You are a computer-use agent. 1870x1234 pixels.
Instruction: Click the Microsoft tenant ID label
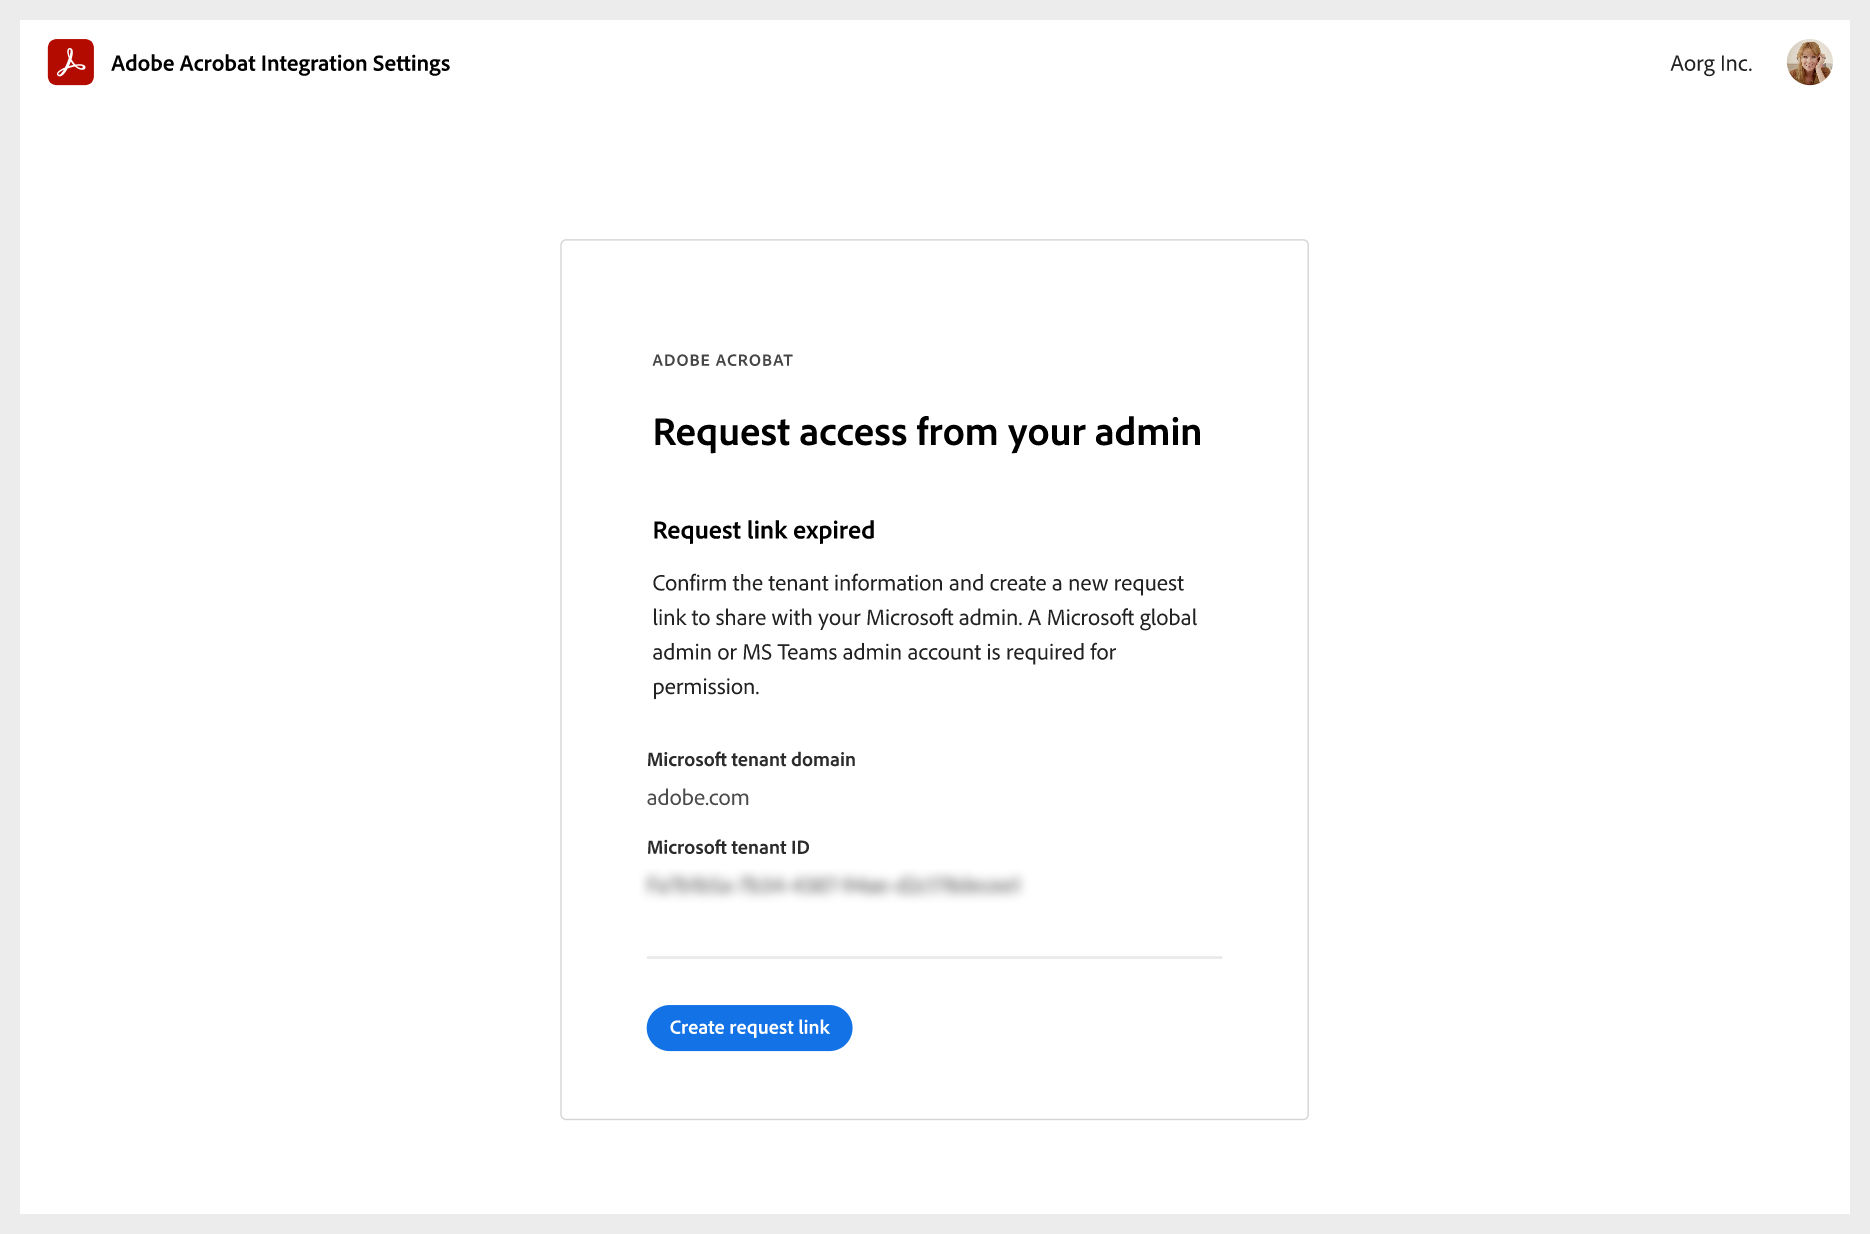click(727, 847)
